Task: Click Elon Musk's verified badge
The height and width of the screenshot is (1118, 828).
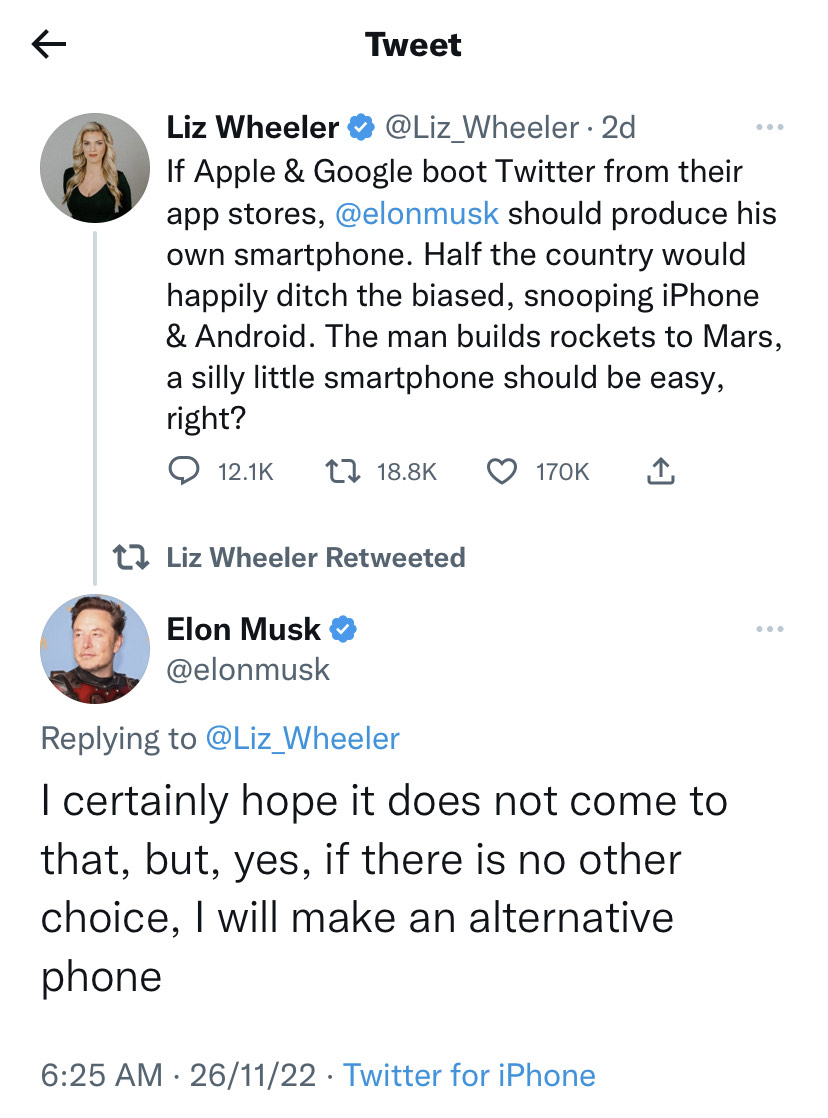Action: point(344,629)
